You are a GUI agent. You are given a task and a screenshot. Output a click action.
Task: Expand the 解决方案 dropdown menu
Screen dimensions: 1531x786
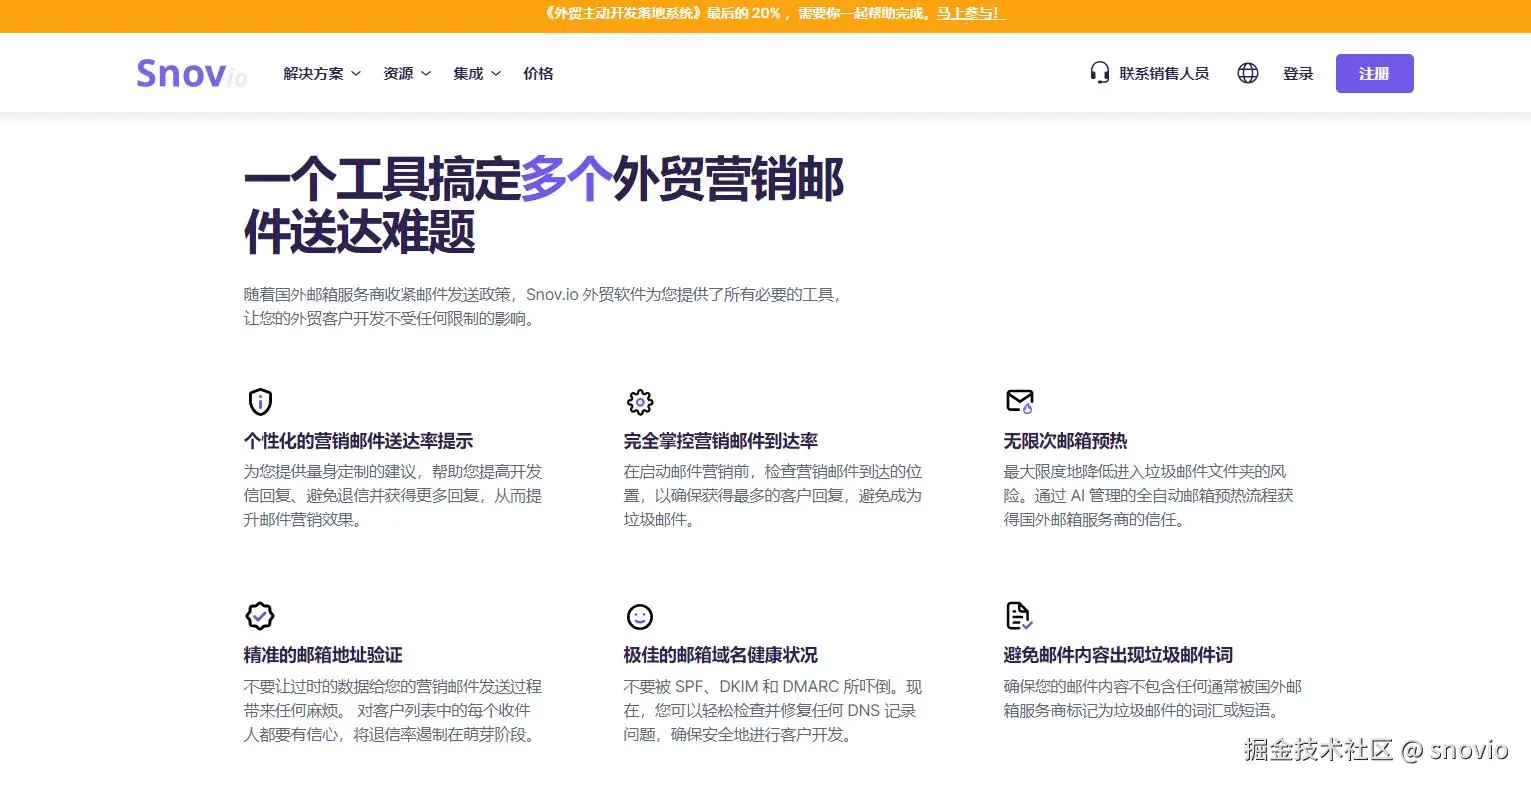322,73
